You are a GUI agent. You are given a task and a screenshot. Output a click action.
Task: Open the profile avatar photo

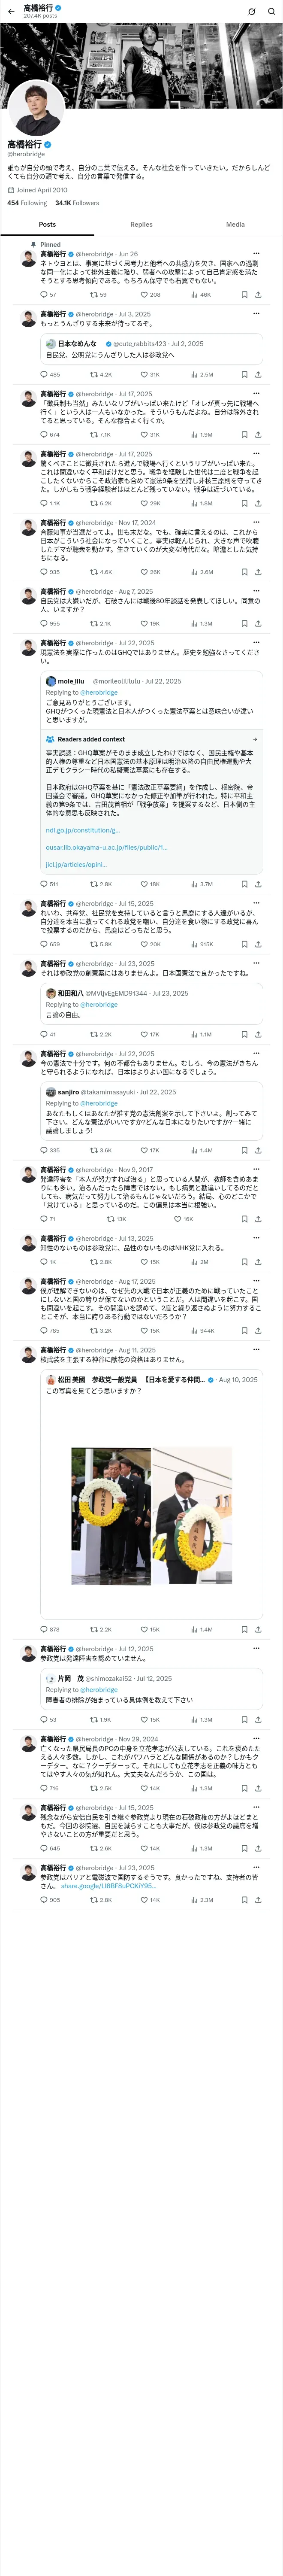click(37, 109)
